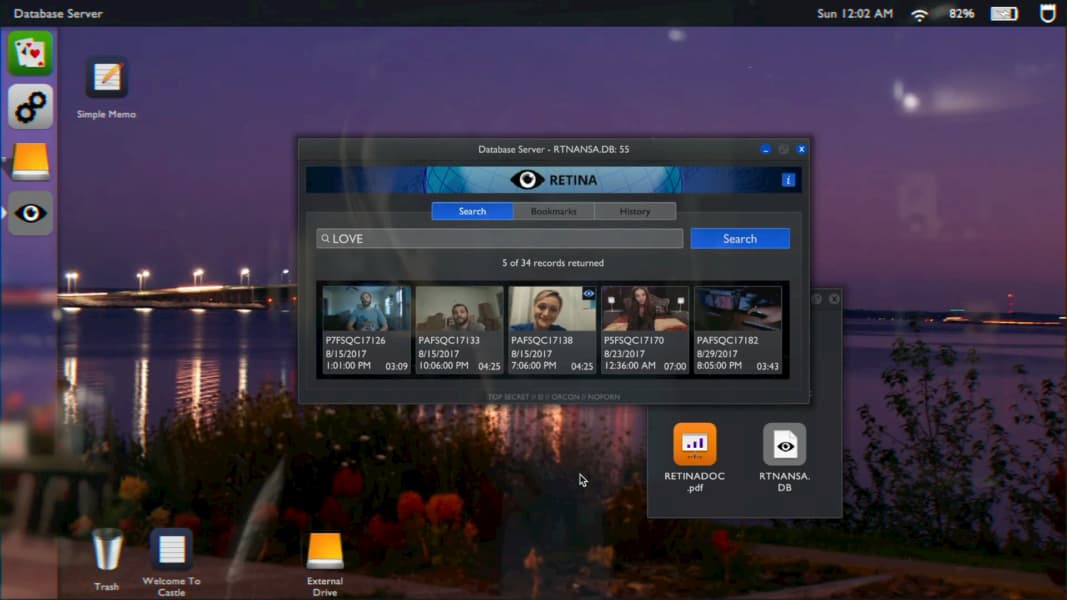1067x600 pixels.
Task: Open the orange drive dock icon
Action: 31,161
